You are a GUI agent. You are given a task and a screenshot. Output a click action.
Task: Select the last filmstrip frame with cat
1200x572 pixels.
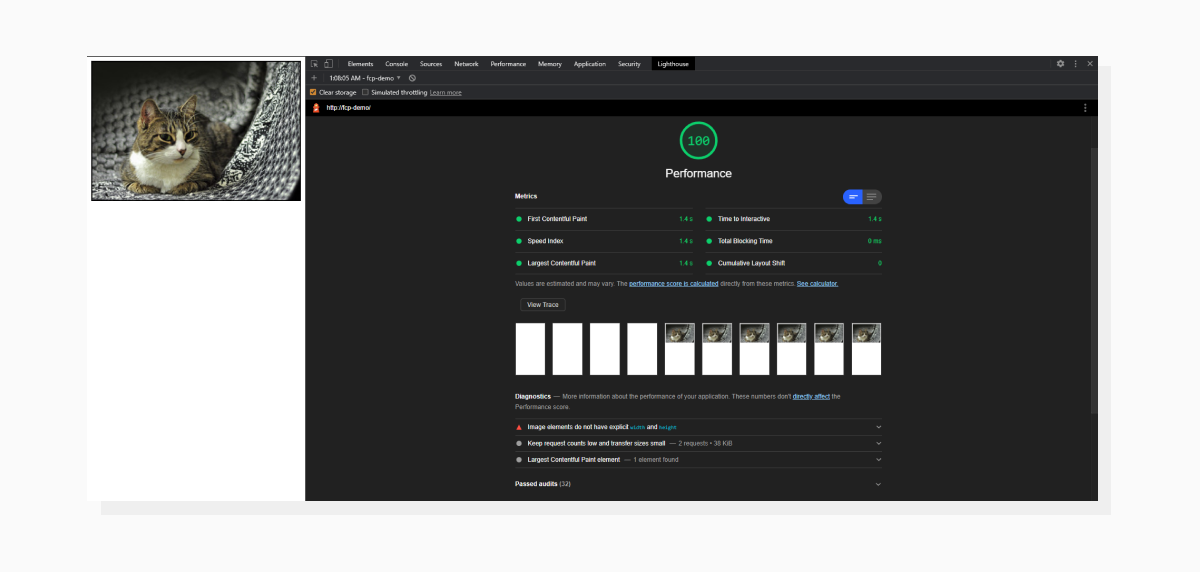(866, 349)
